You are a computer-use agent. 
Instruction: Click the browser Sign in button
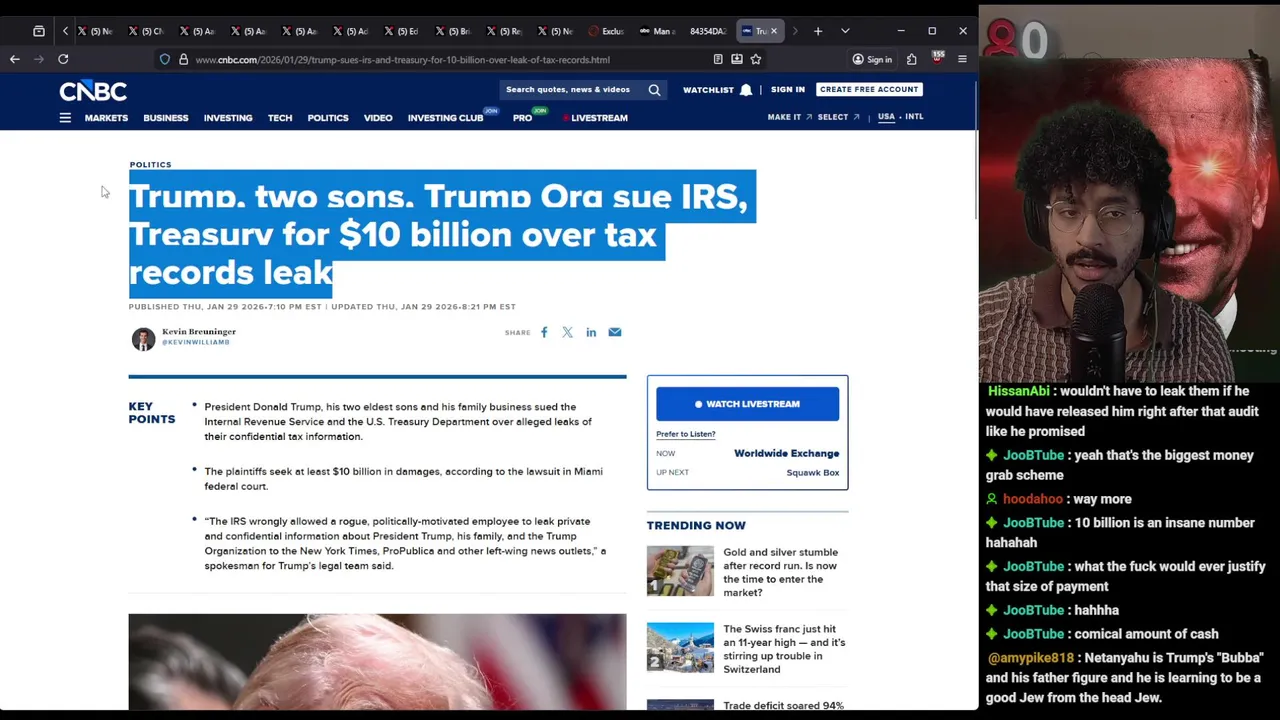click(x=872, y=59)
